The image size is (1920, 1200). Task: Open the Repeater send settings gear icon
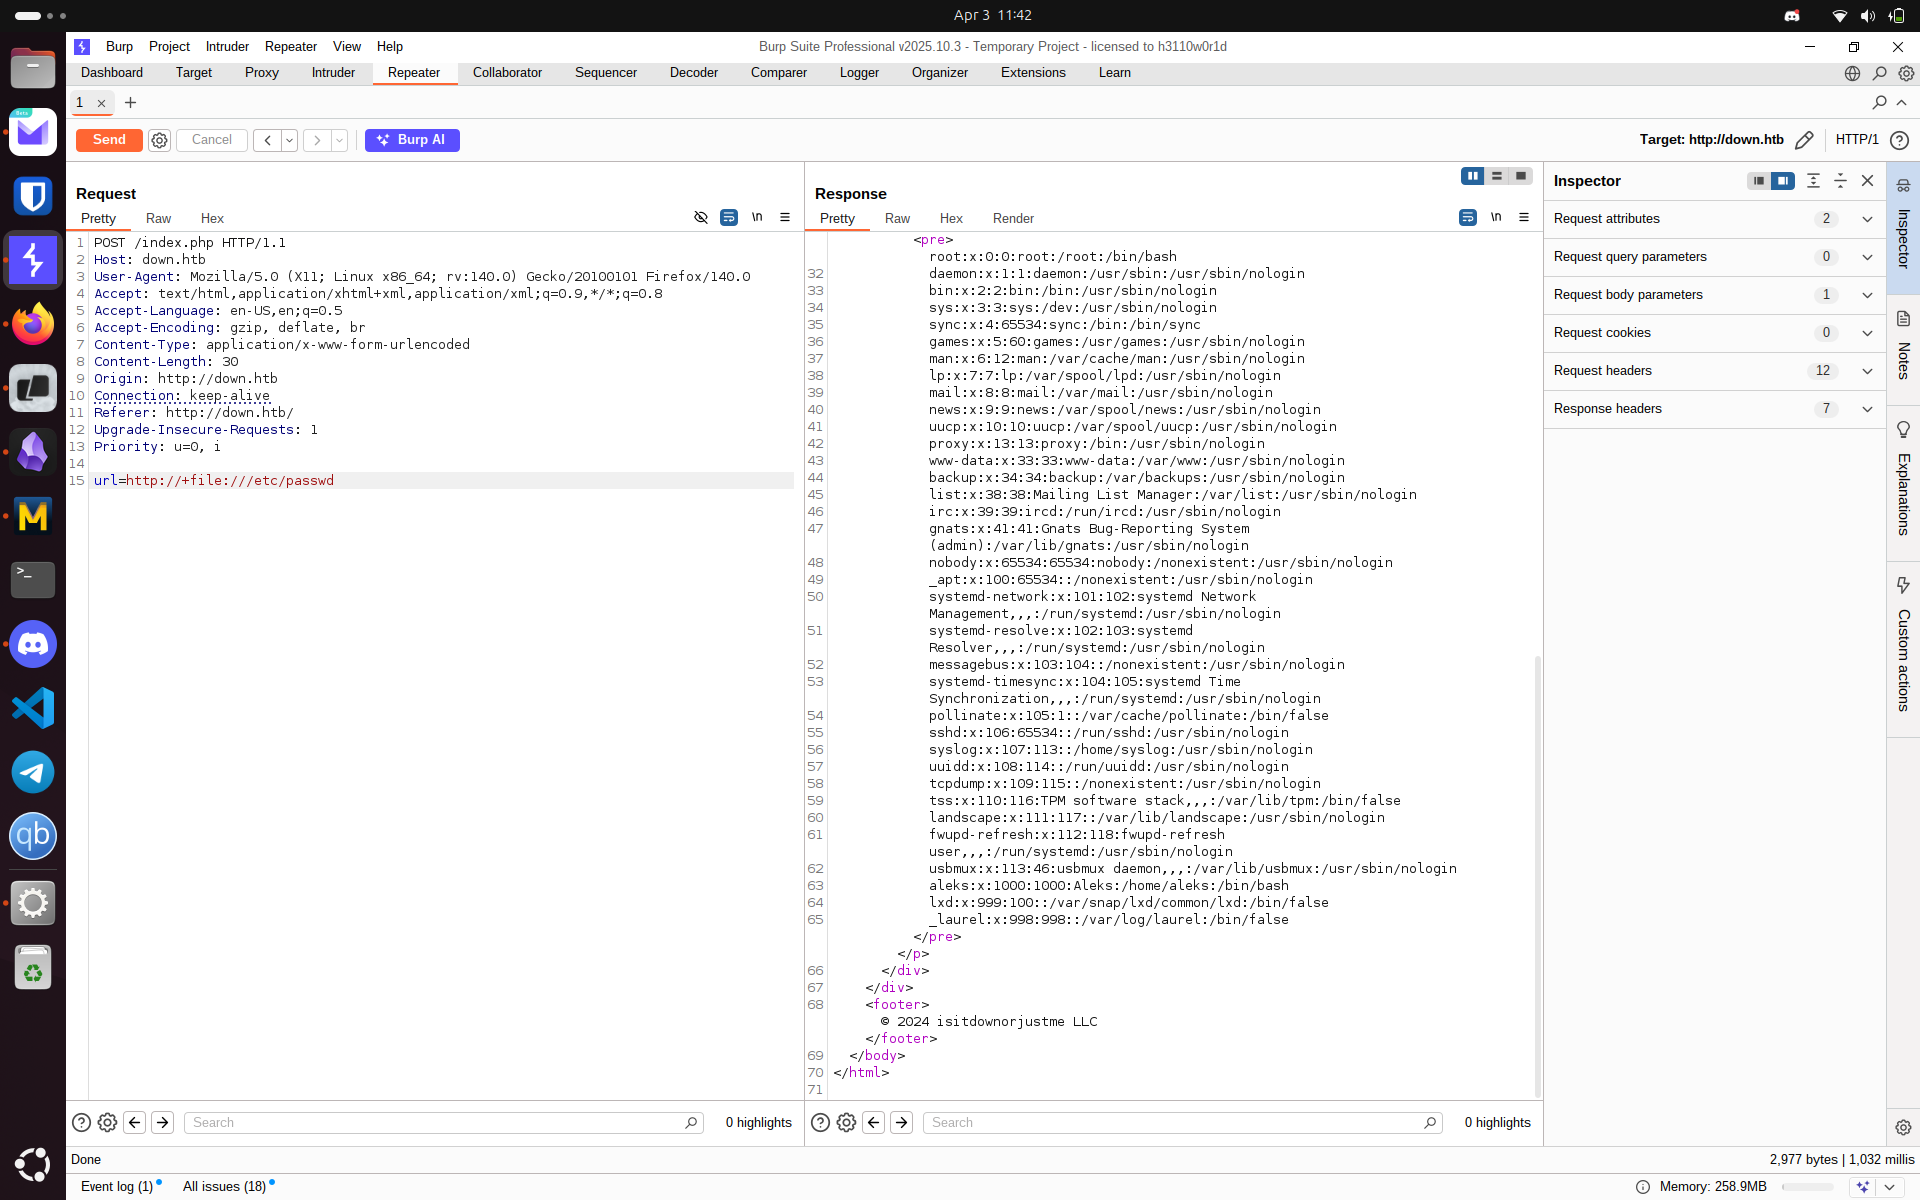tap(159, 140)
